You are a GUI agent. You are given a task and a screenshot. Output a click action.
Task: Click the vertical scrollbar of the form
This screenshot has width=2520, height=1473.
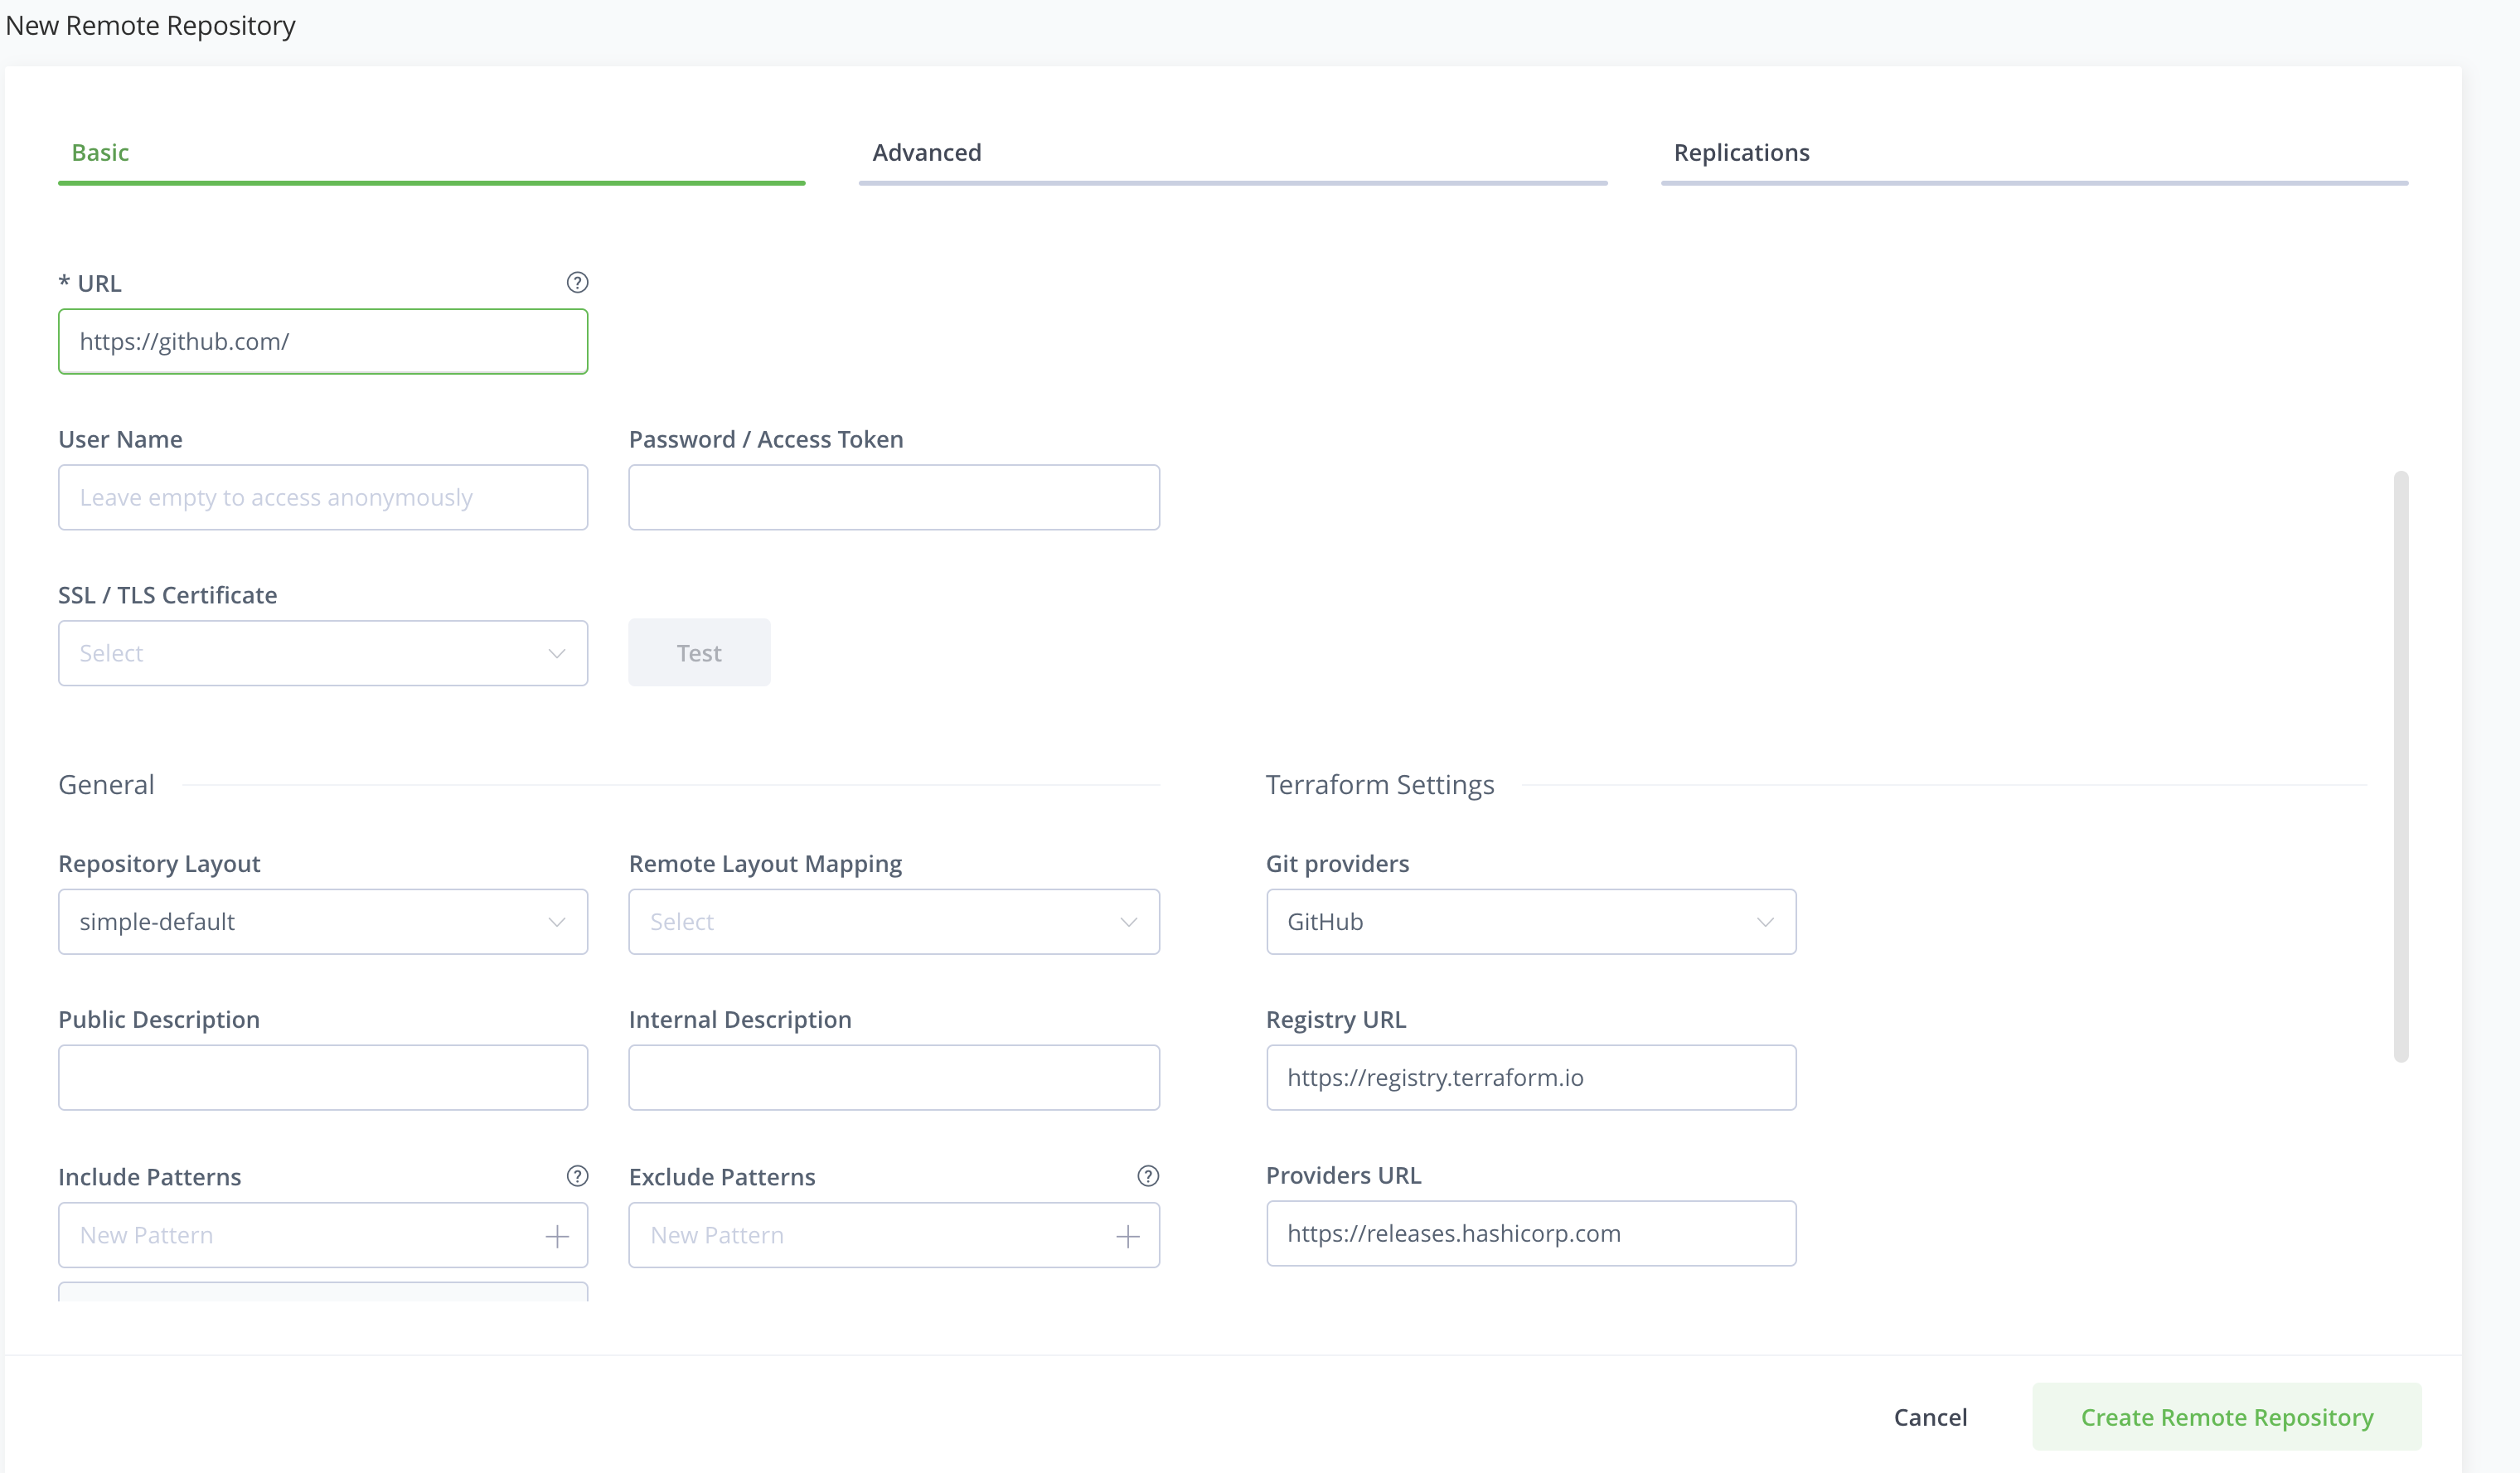point(2400,765)
